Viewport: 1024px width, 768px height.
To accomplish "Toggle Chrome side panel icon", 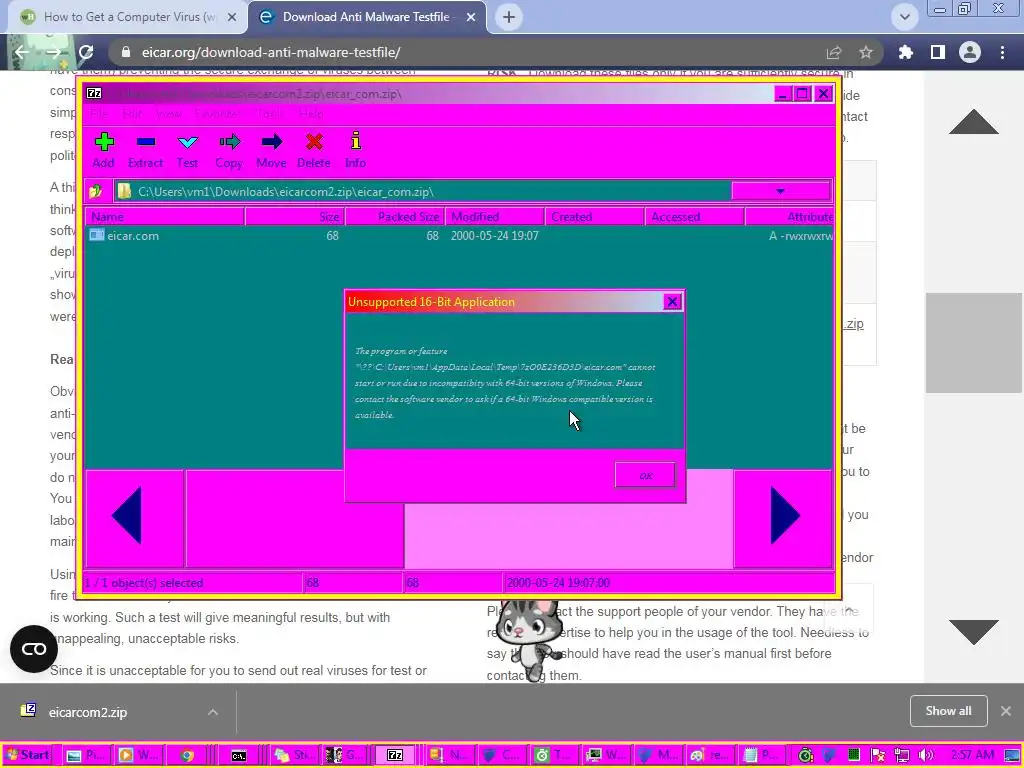I will click(938, 52).
